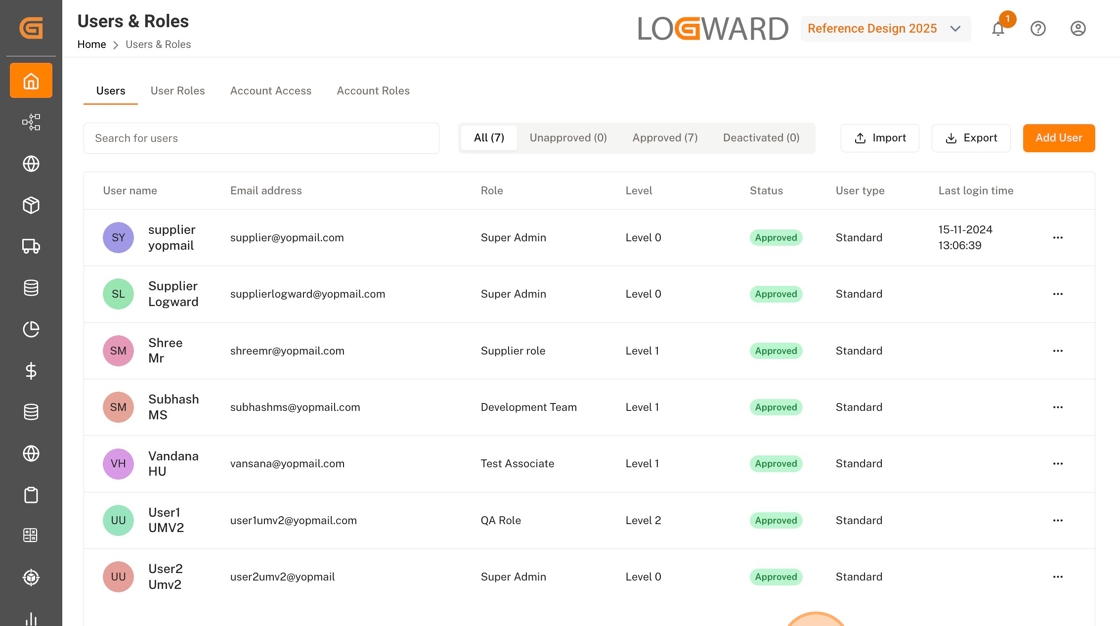Switch to the Users tab
The image size is (1120, 626).
click(x=111, y=91)
